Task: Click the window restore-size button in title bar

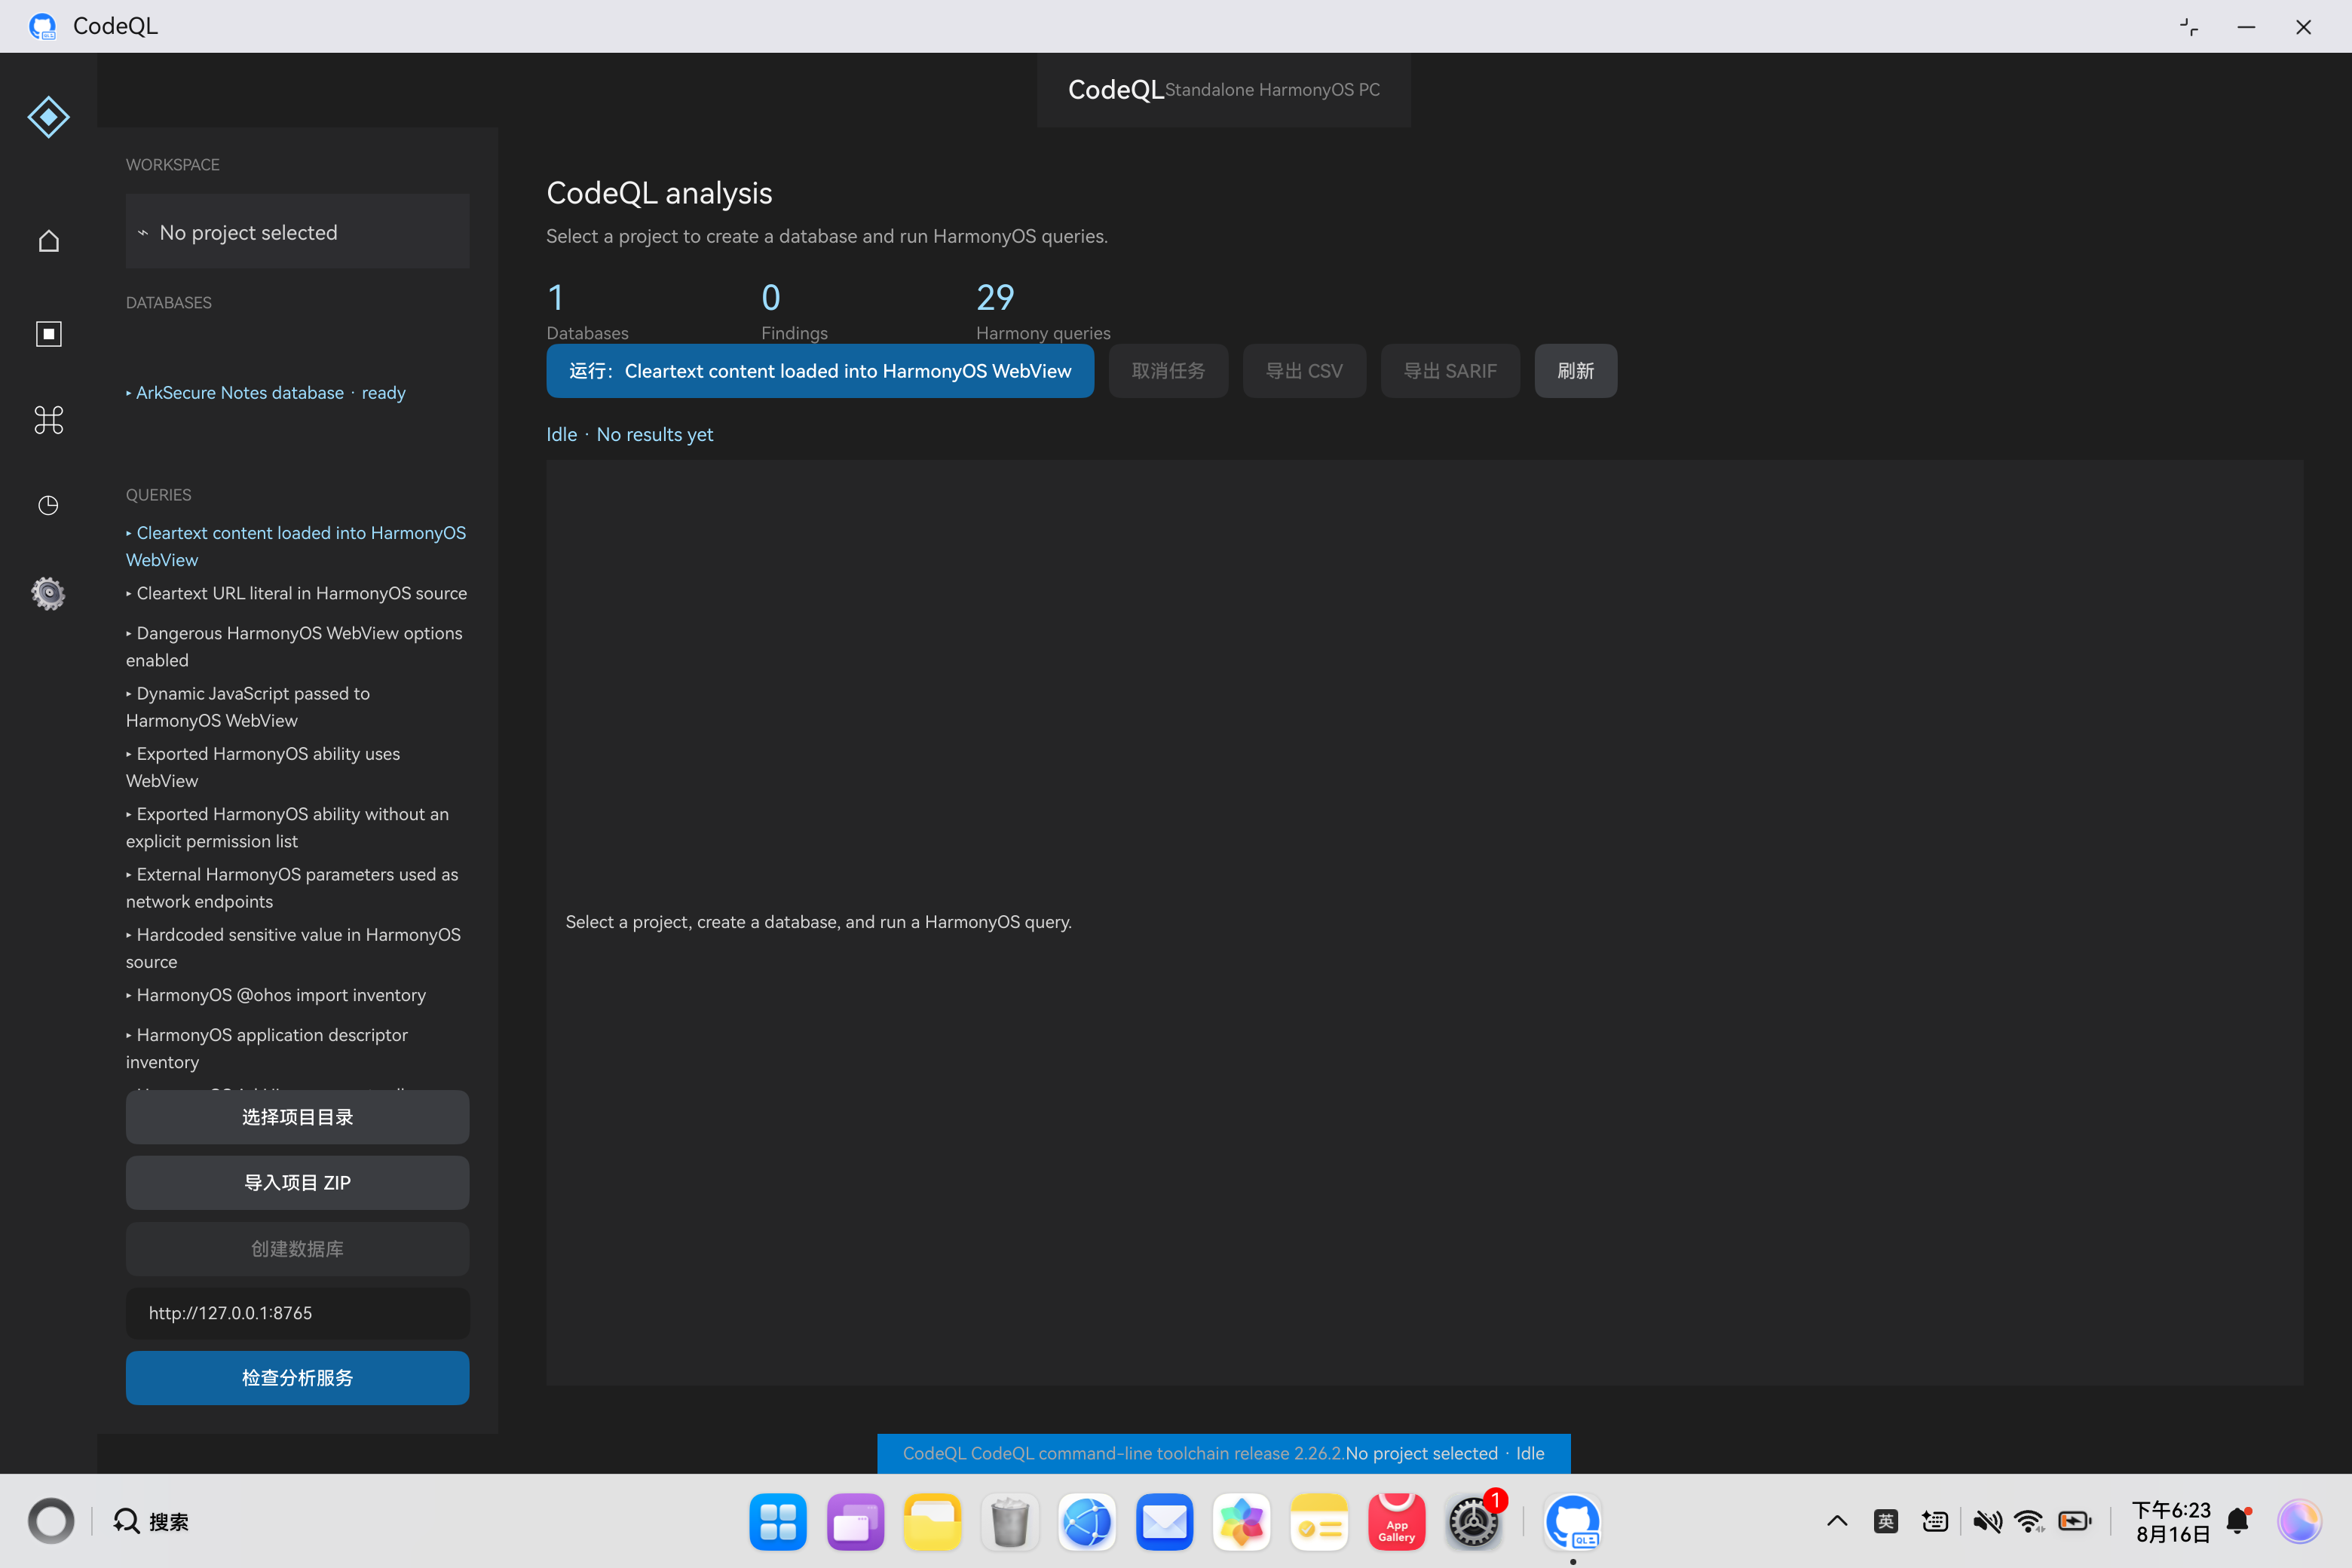Action: (x=2189, y=27)
